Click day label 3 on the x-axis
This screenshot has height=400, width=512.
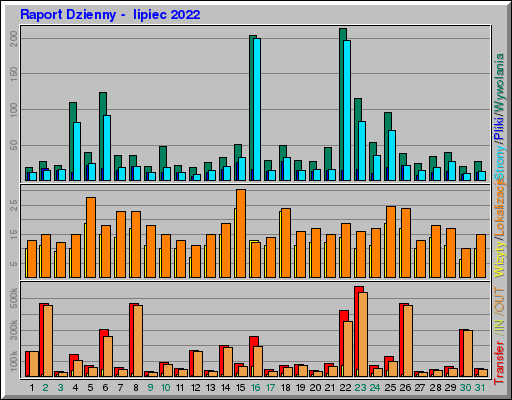click(x=60, y=388)
